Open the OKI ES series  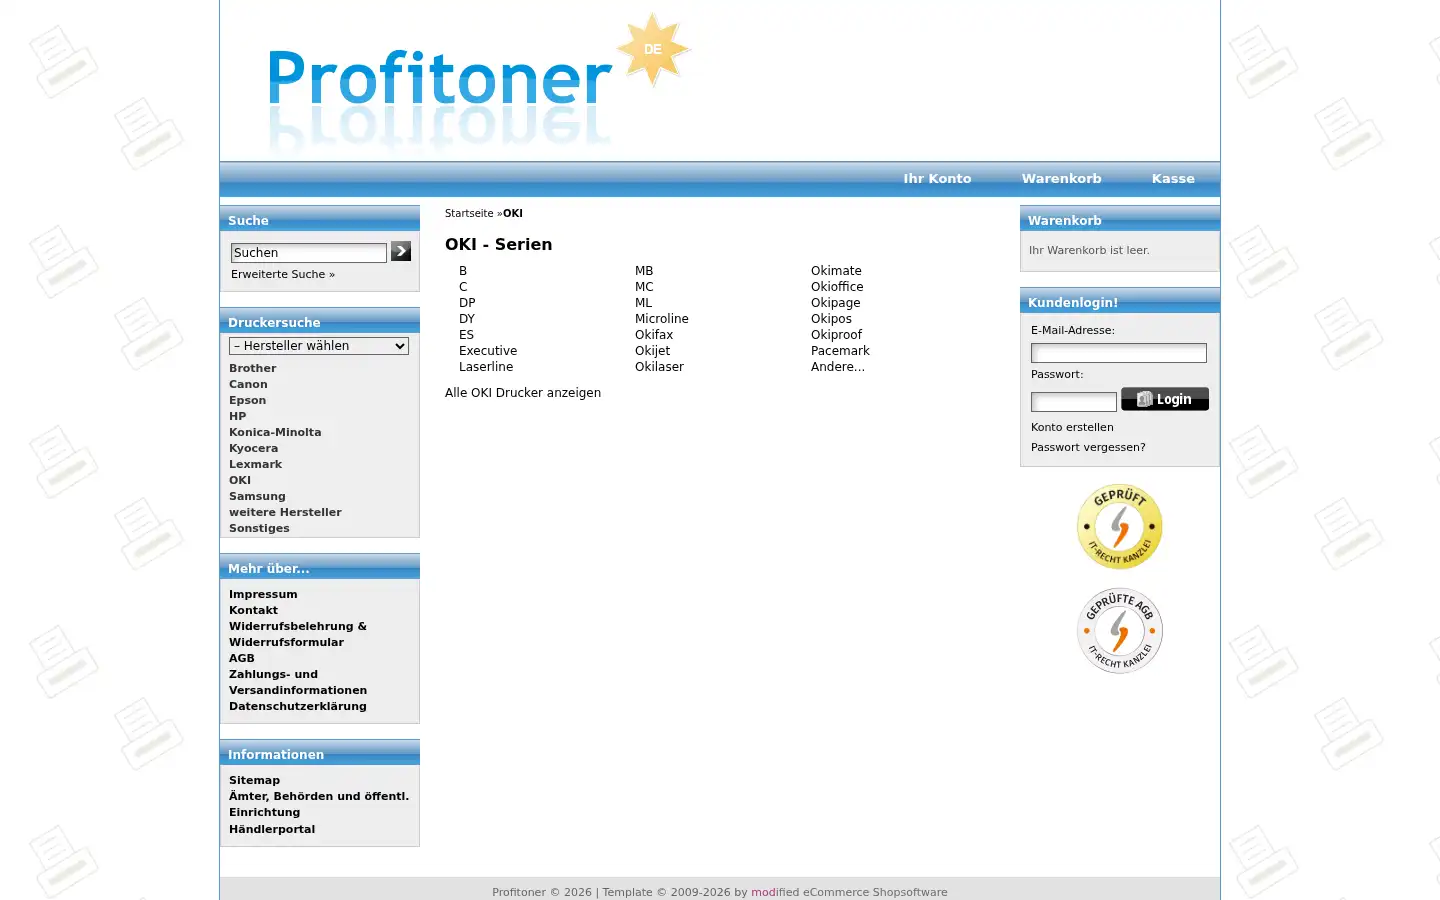point(466,335)
